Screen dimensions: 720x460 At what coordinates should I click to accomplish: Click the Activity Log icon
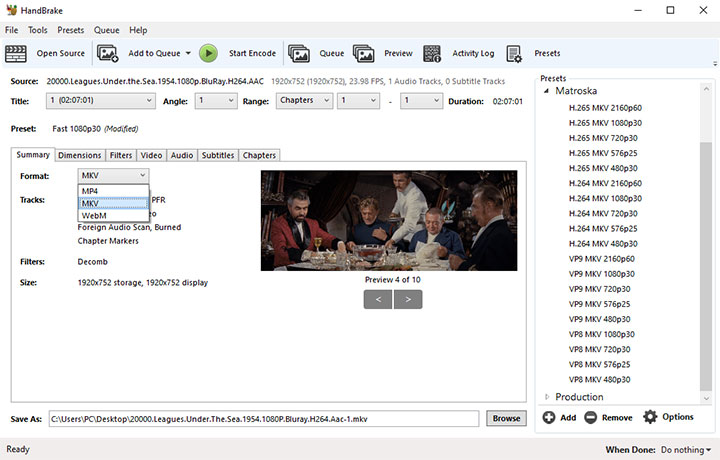coord(432,54)
